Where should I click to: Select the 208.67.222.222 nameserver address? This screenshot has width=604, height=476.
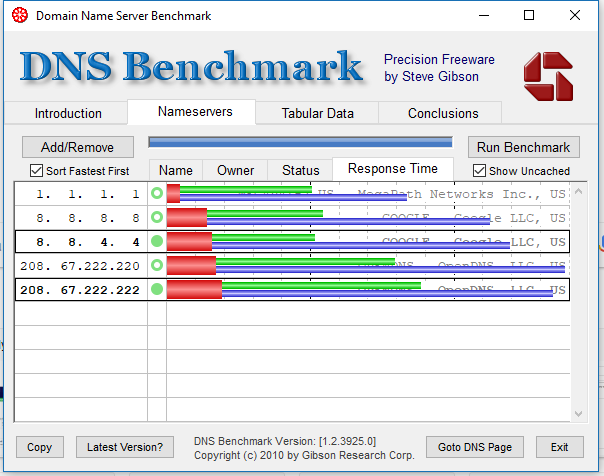click(81, 290)
